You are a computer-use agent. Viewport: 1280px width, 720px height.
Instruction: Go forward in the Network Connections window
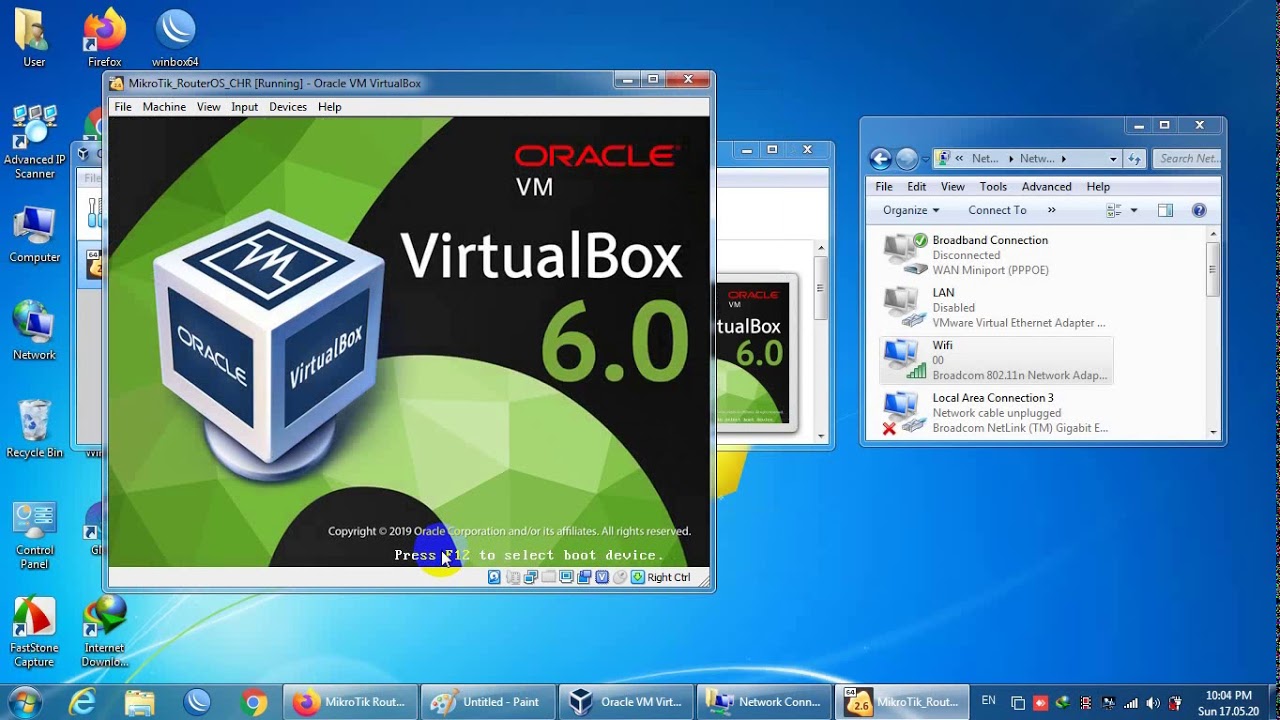[x=907, y=158]
